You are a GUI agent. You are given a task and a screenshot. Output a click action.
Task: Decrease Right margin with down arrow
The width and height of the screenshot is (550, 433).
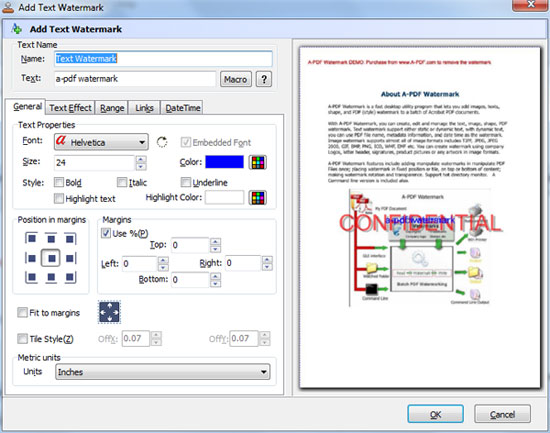267,267
